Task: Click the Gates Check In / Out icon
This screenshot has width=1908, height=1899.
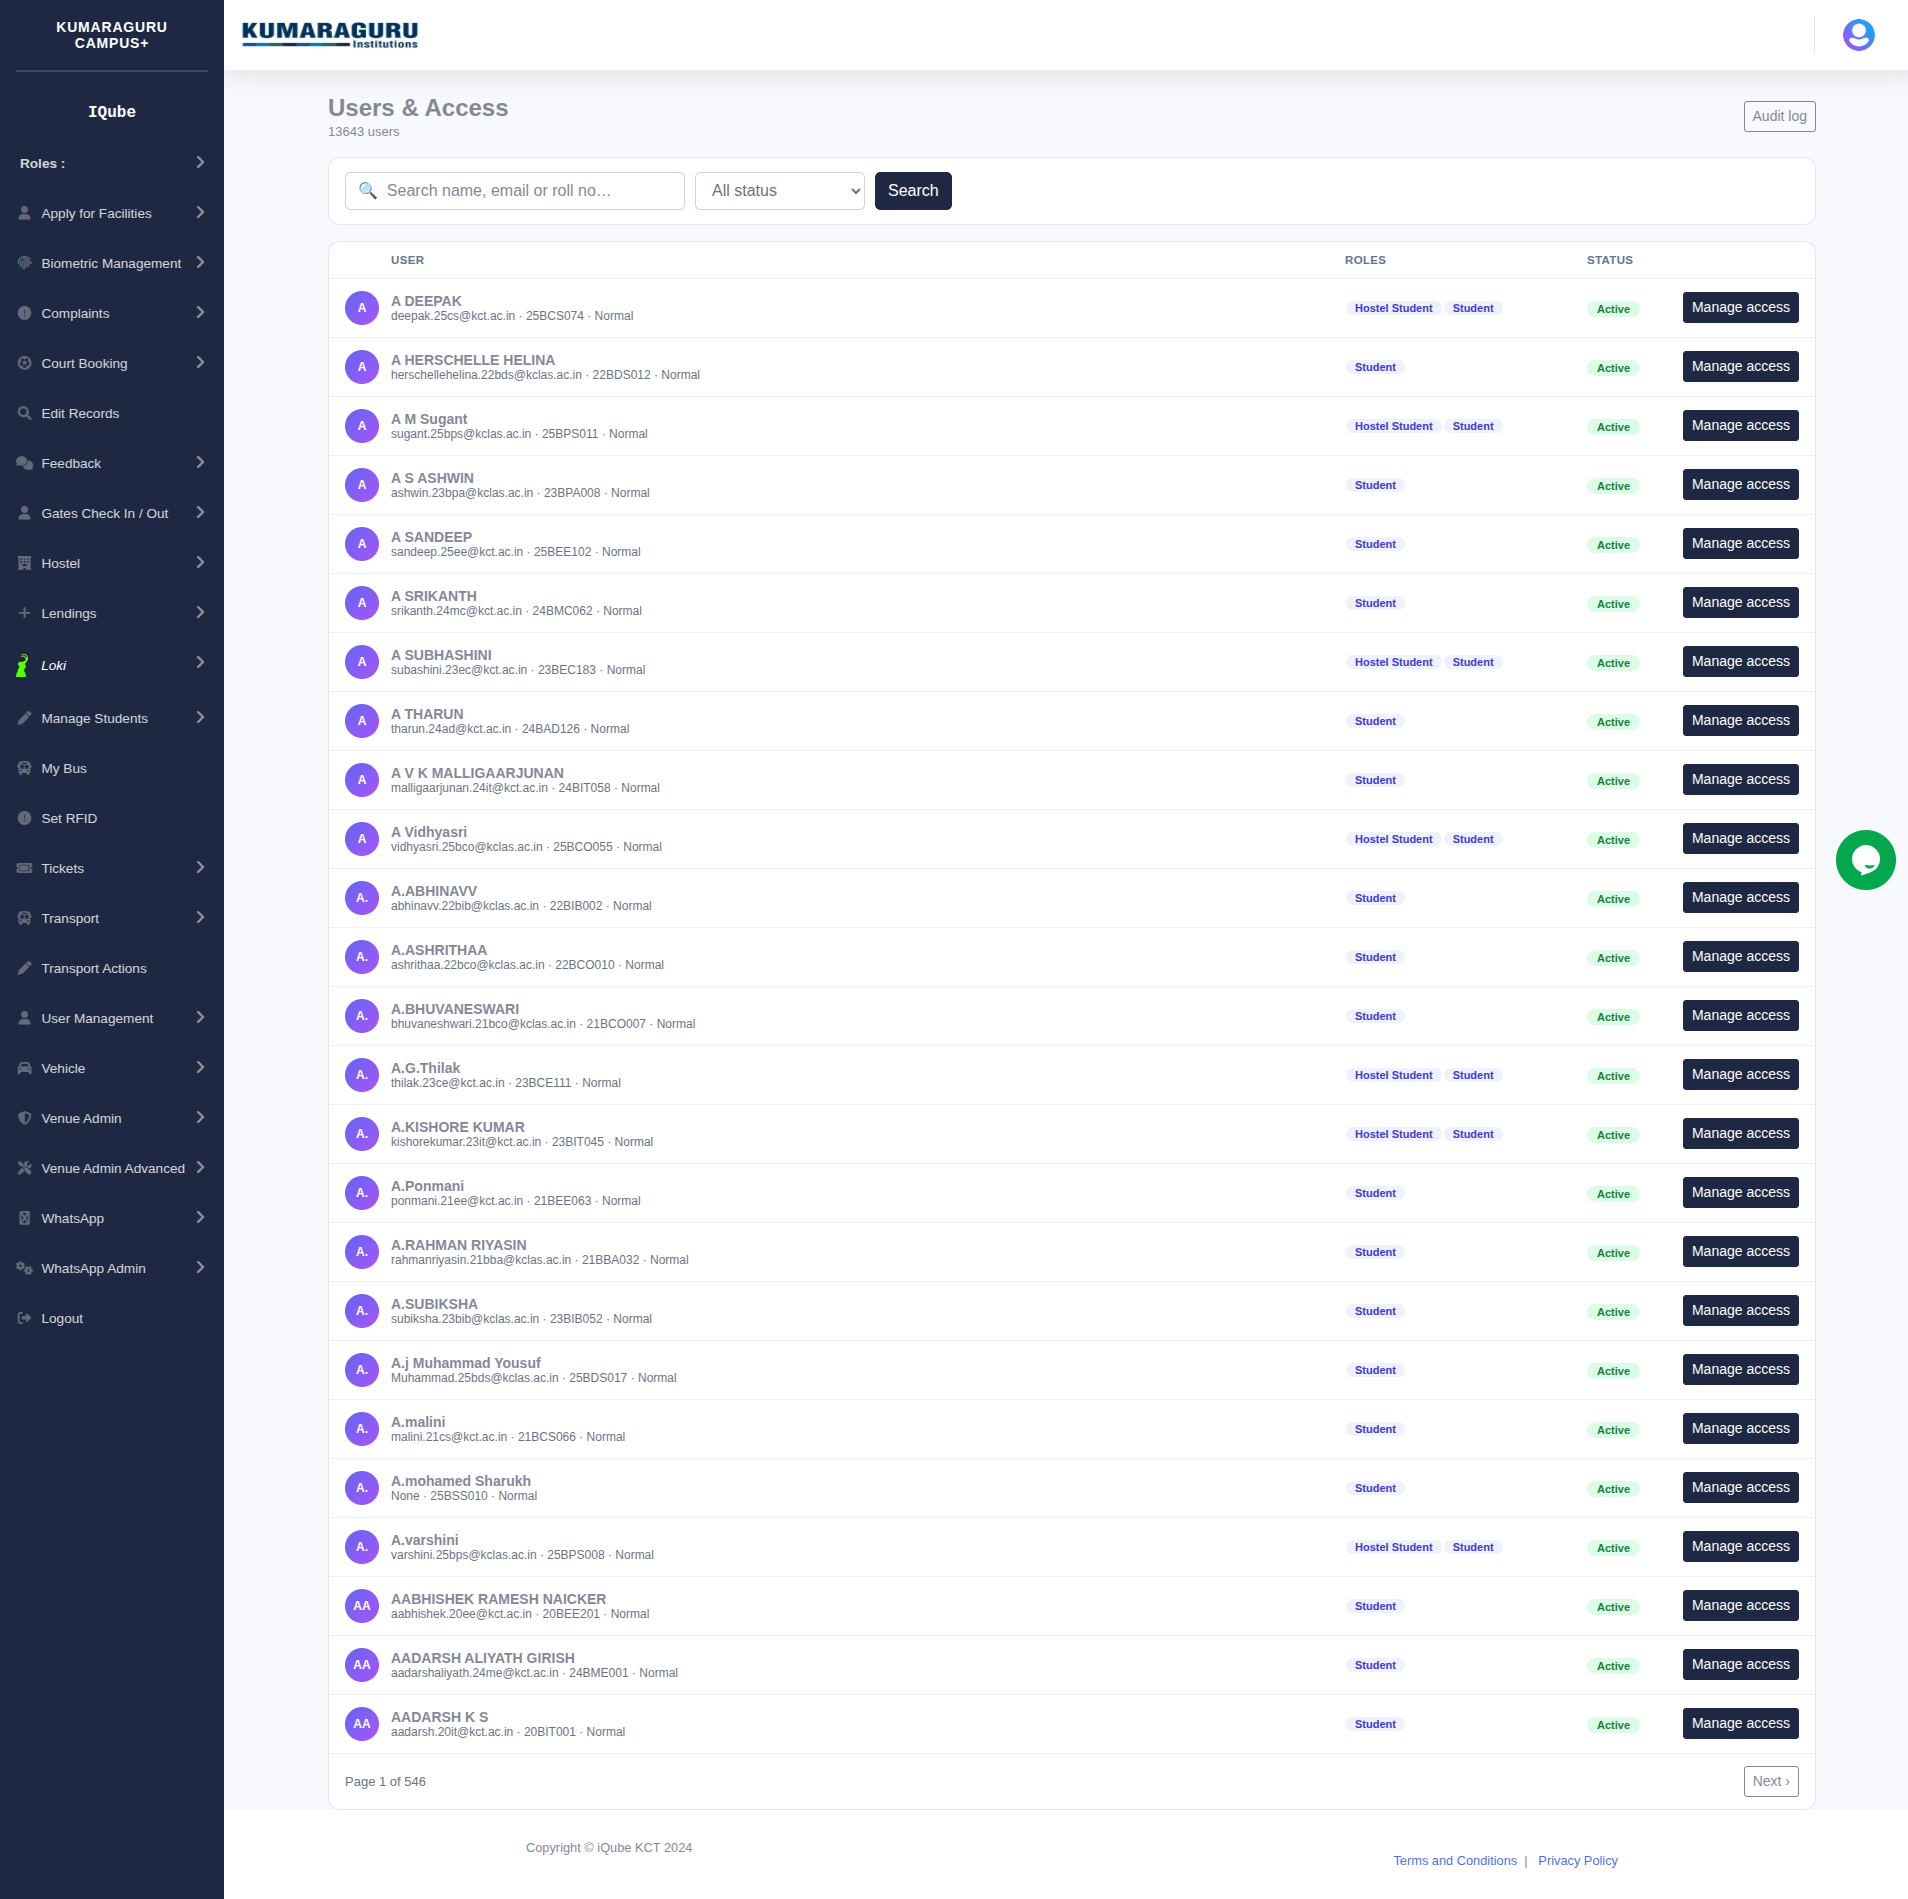Action: 25,513
